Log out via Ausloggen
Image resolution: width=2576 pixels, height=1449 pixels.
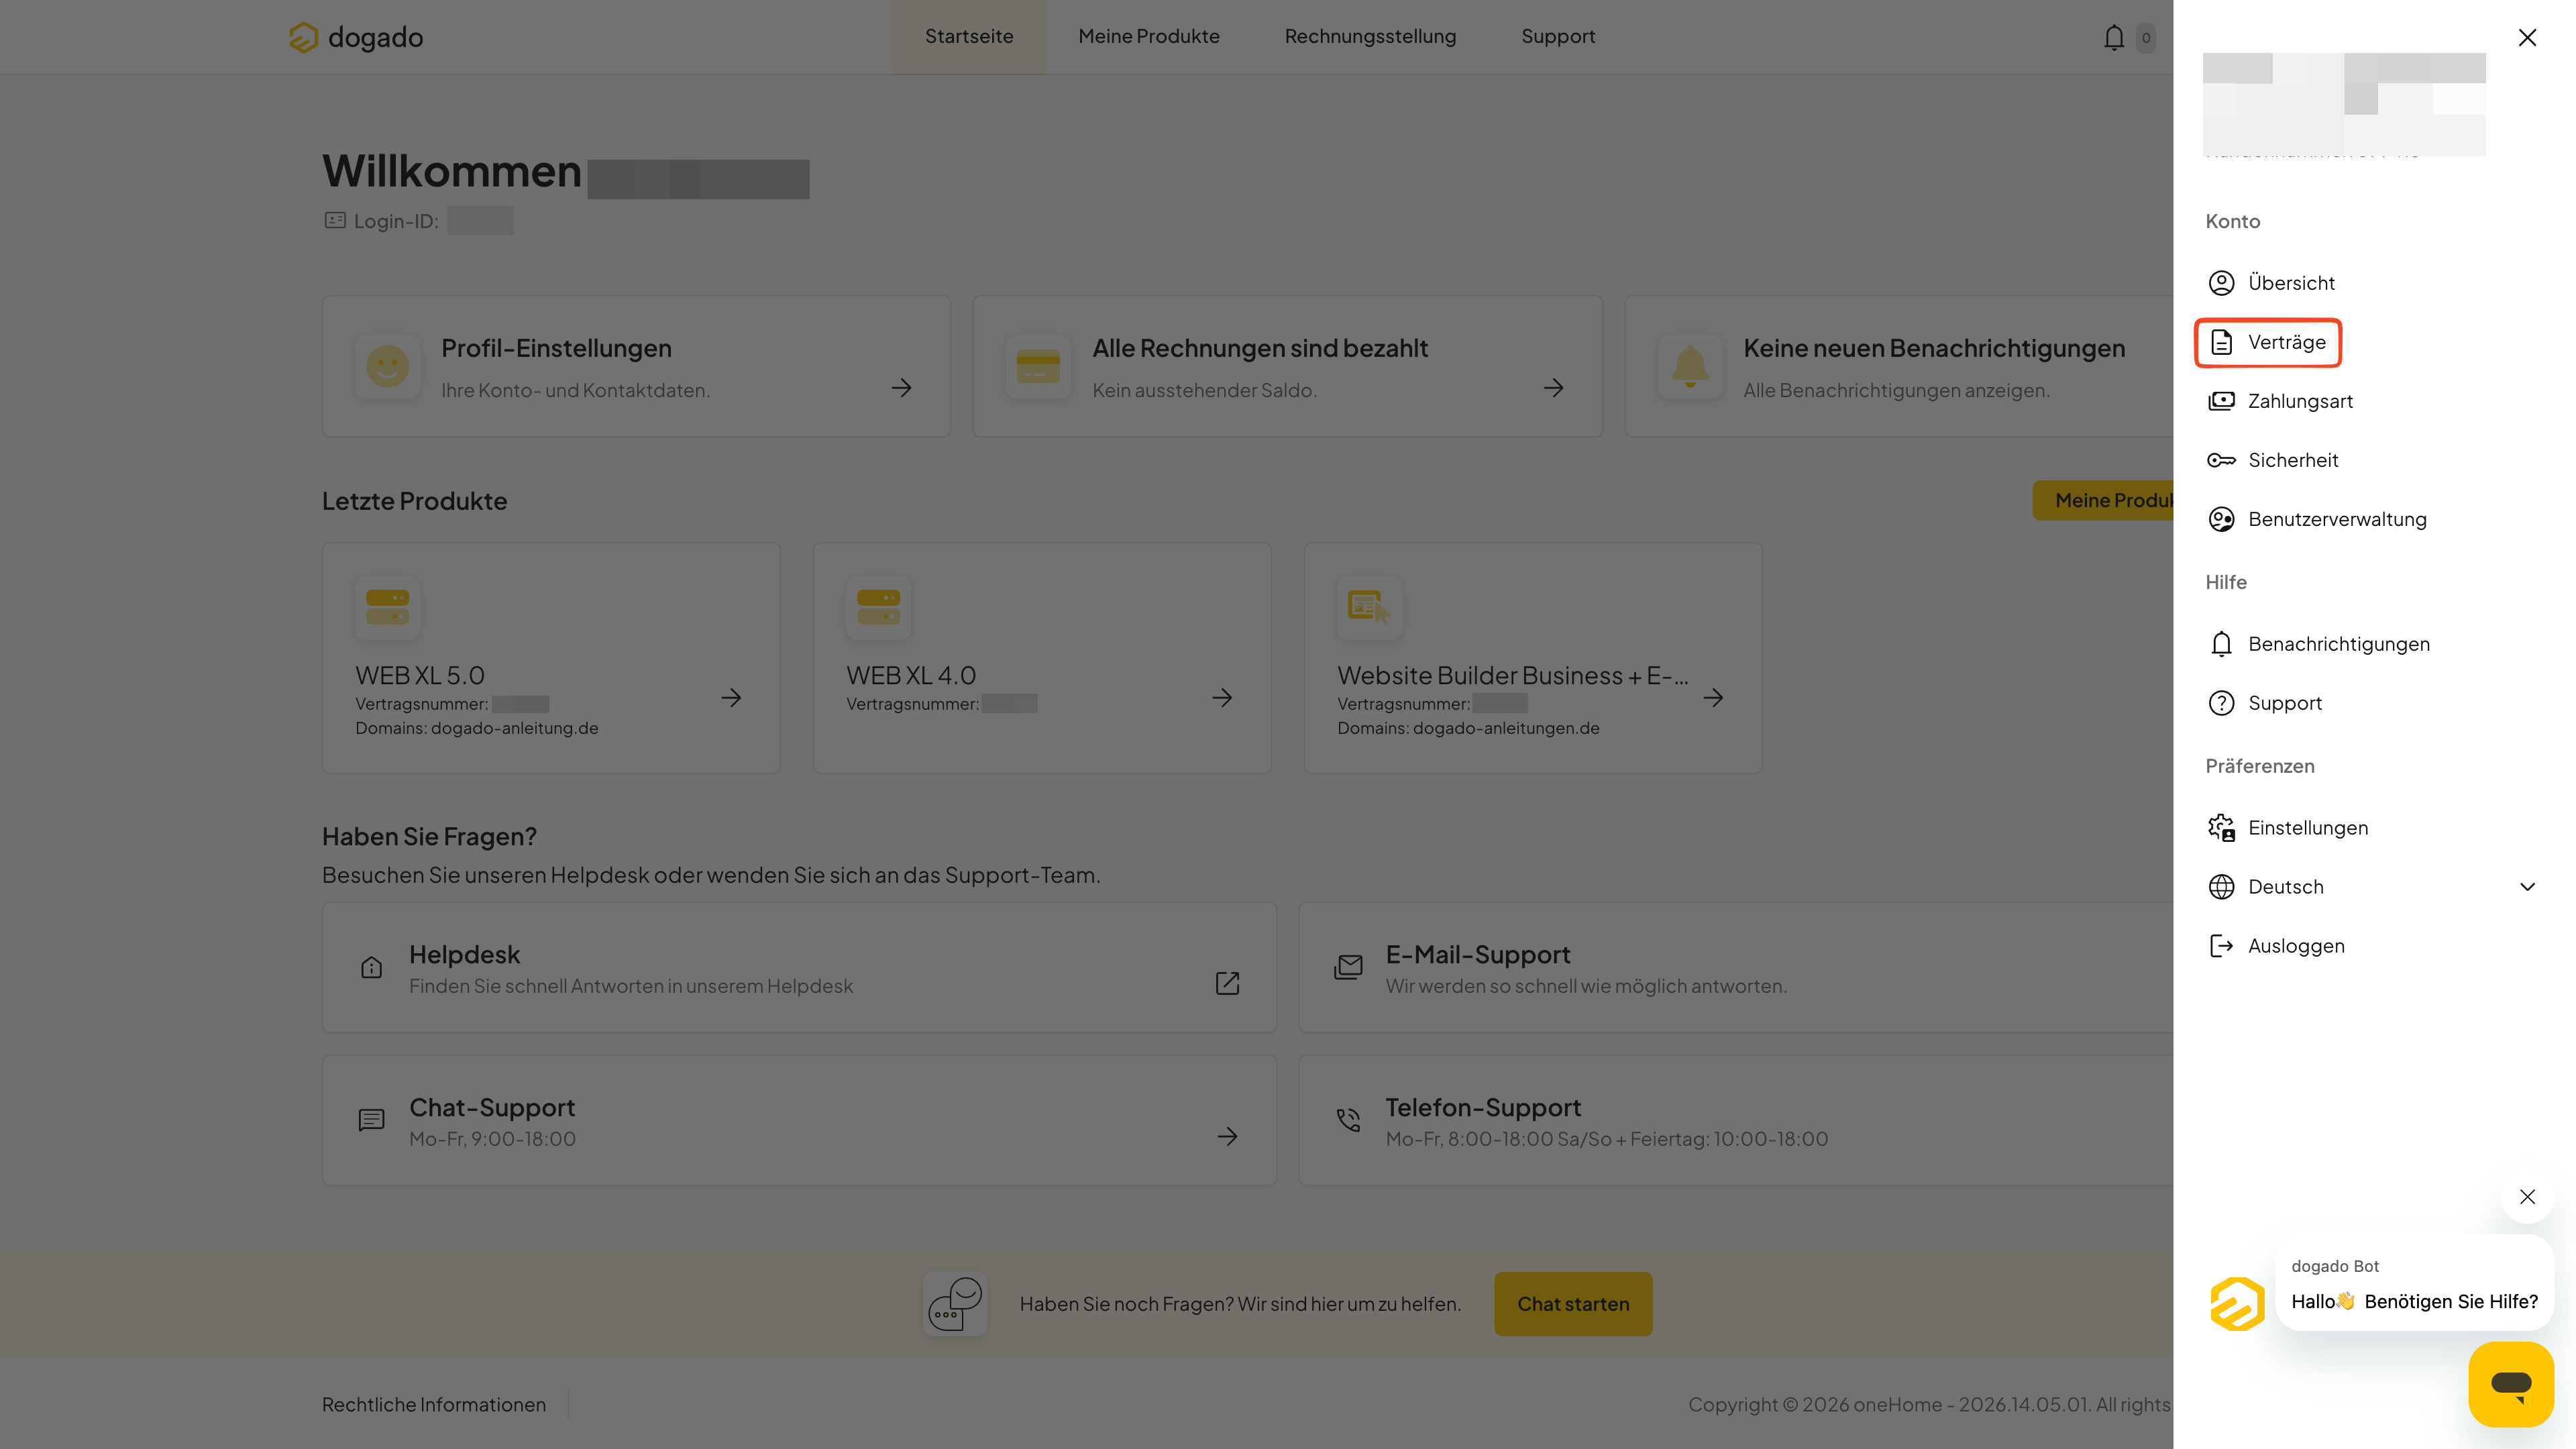point(2296,946)
